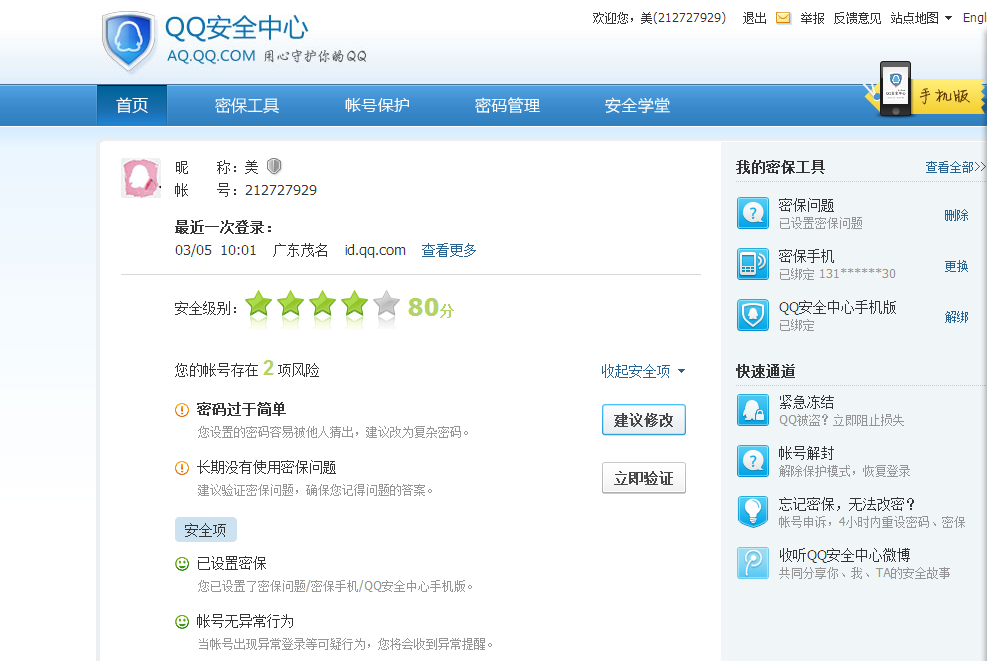This screenshot has height=661, width=987.
Task: Click the mobile version phone icon
Action: click(x=895, y=89)
